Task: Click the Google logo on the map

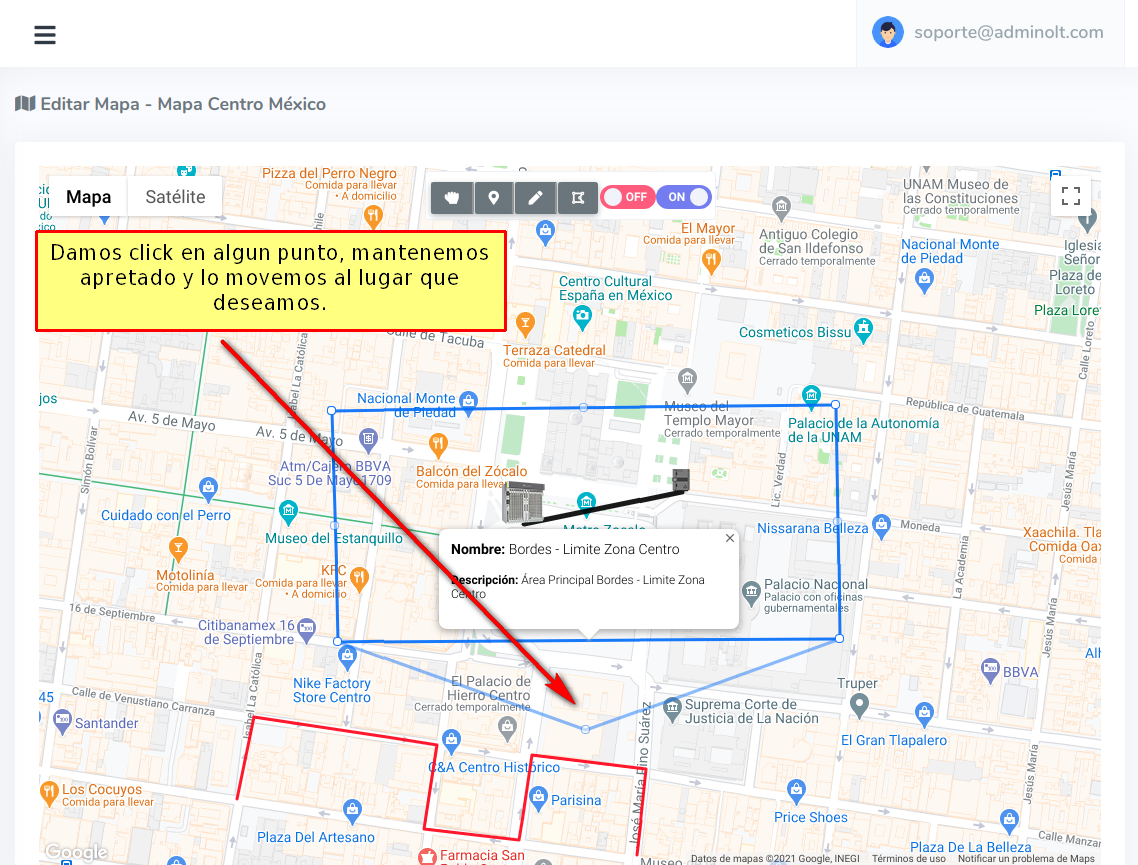Action: 76,853
